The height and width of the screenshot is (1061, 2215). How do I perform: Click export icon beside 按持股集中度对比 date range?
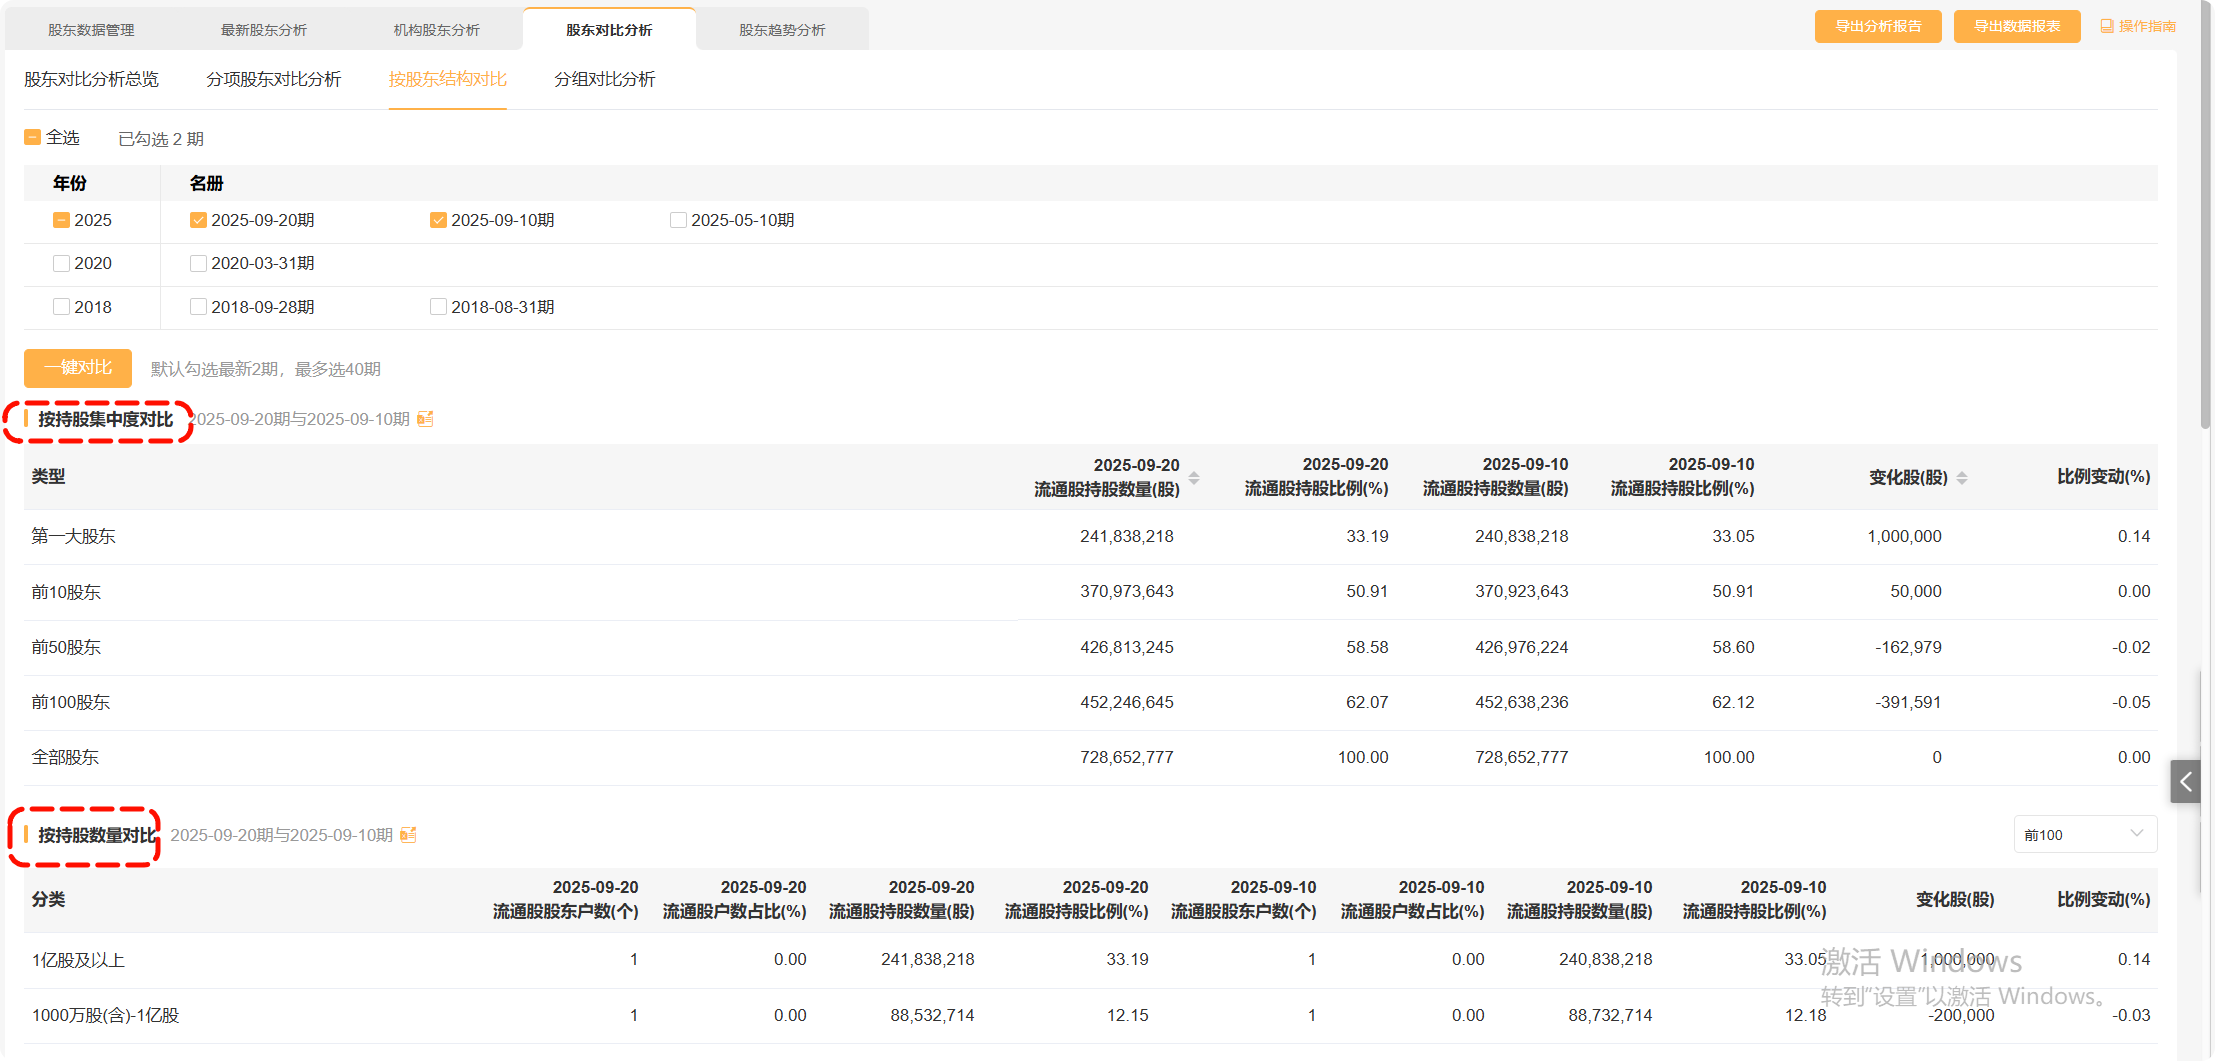[425, 419]
